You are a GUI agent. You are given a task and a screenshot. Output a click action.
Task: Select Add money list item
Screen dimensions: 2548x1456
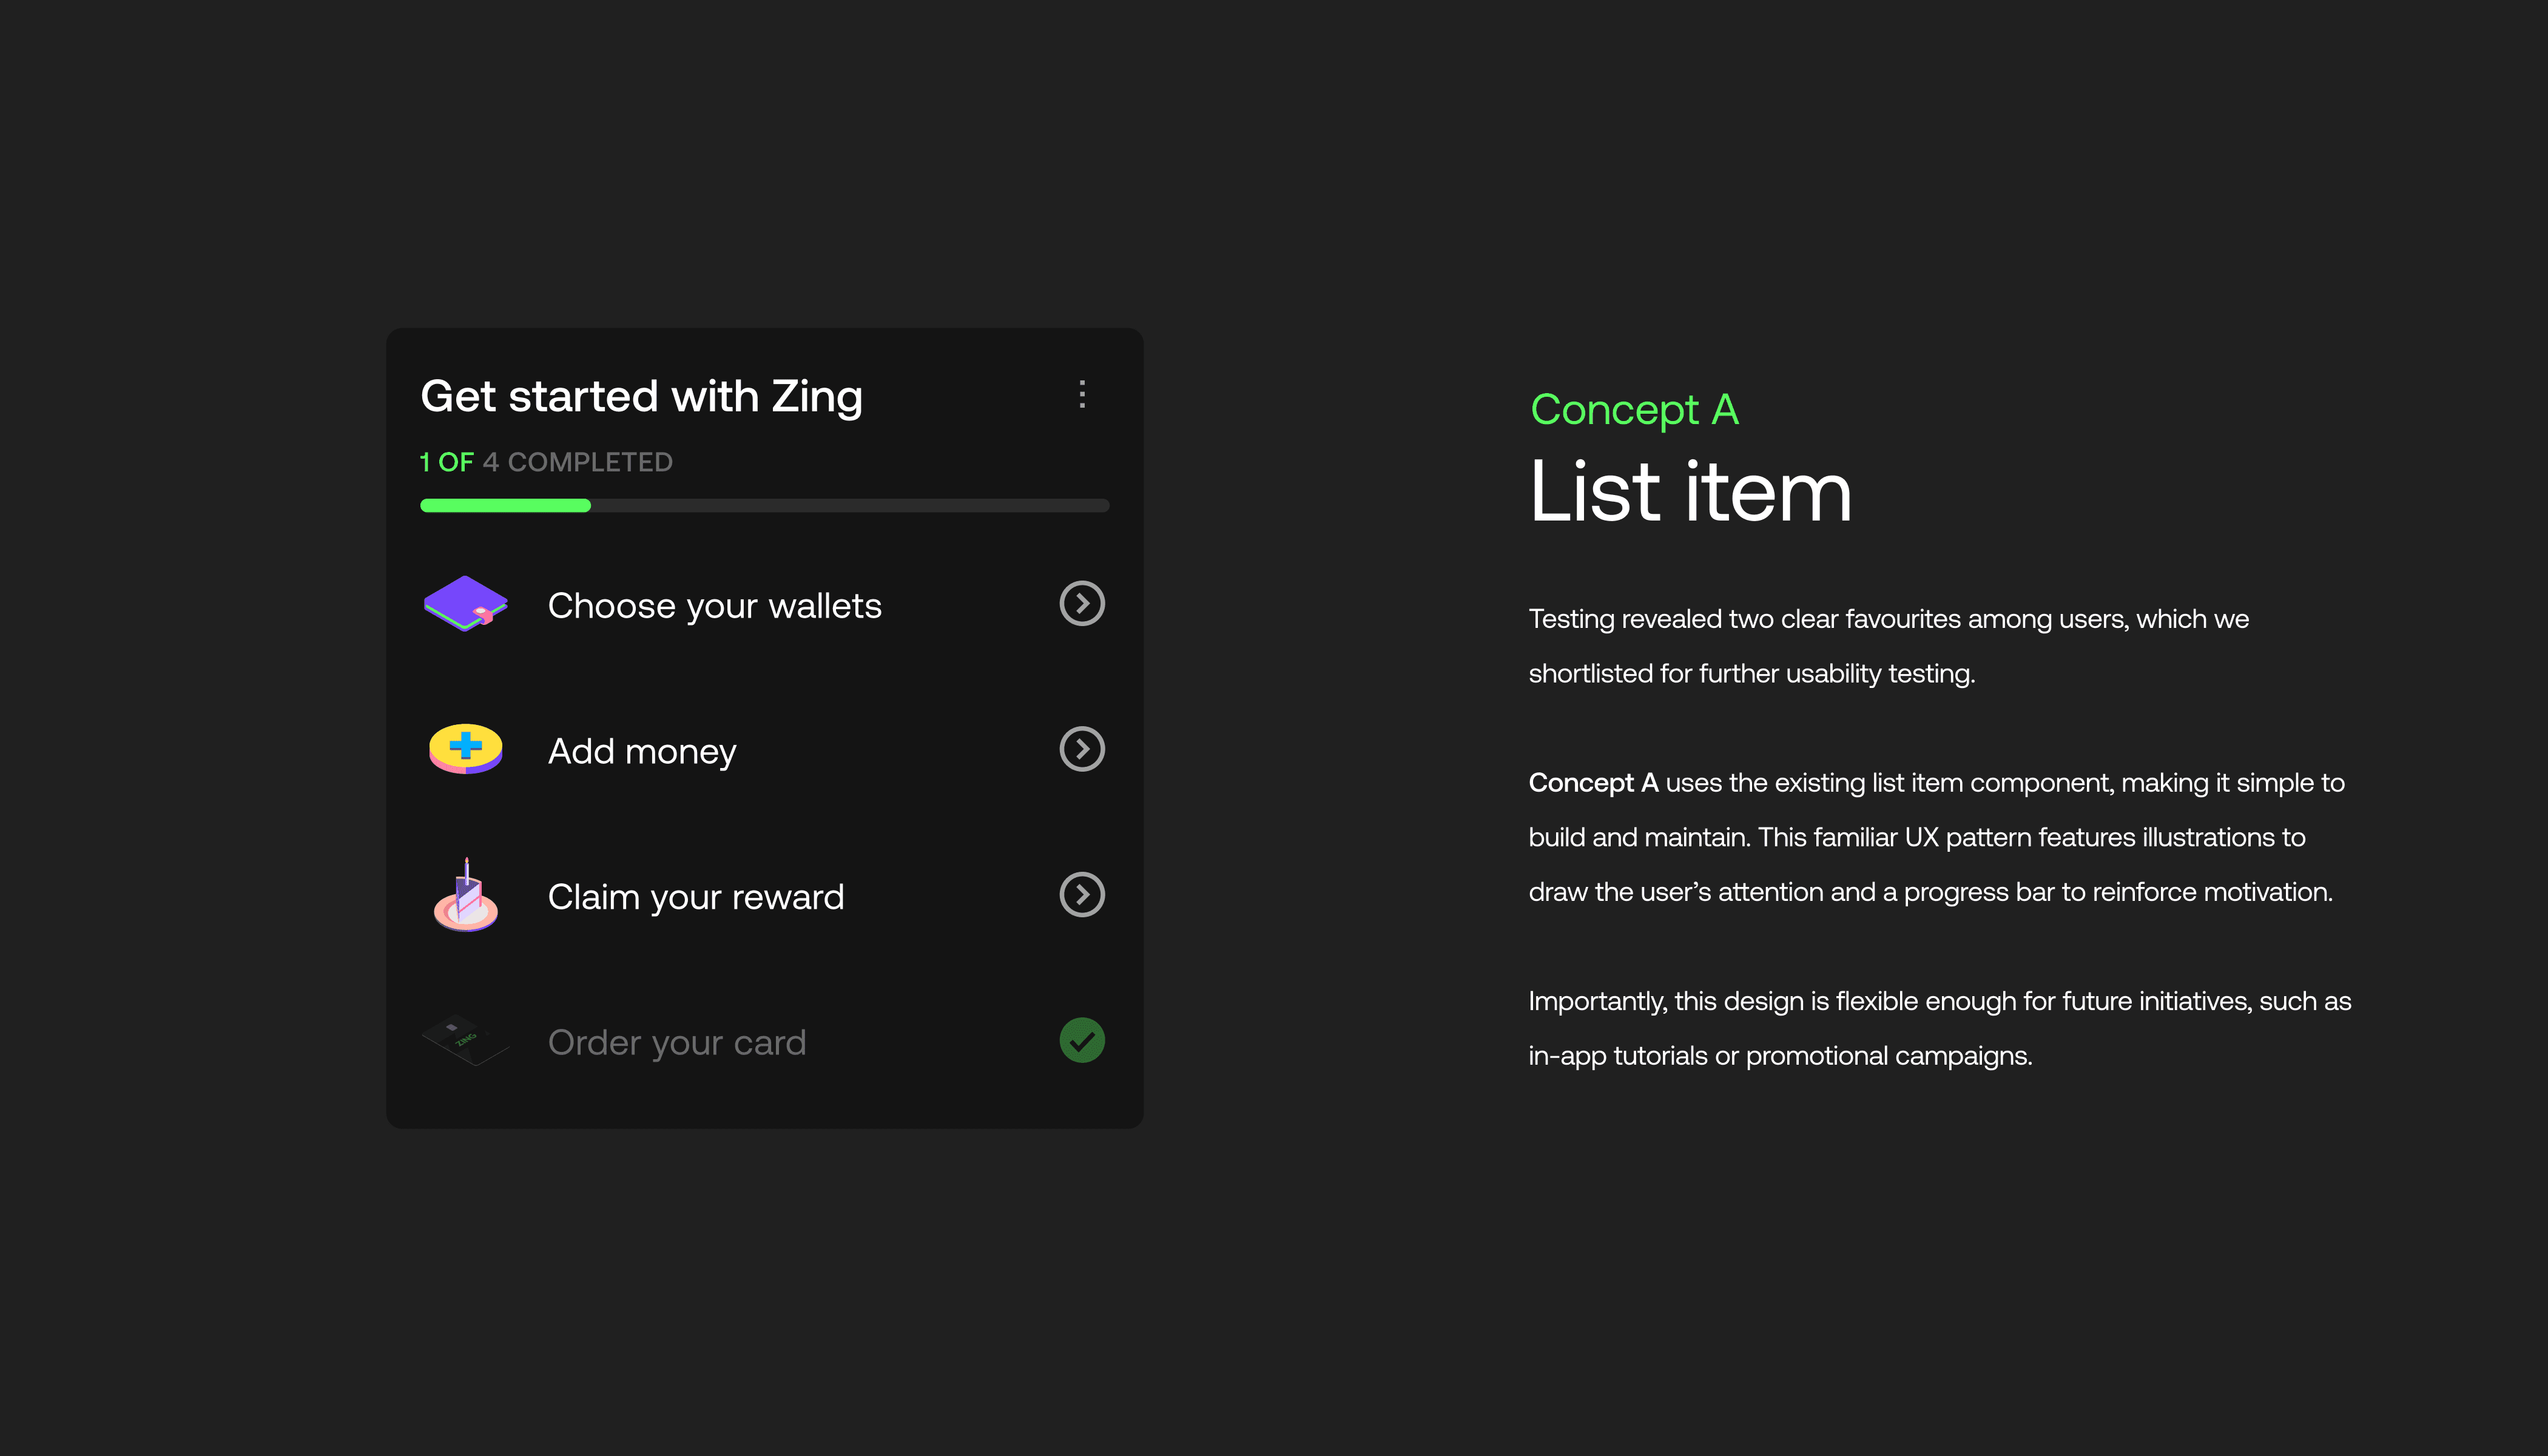[x=641, y=751]
